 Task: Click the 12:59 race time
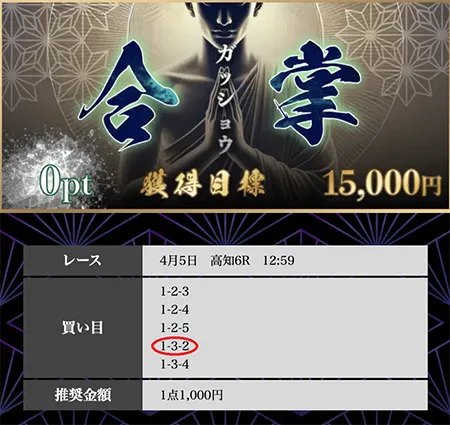[279, 260]
